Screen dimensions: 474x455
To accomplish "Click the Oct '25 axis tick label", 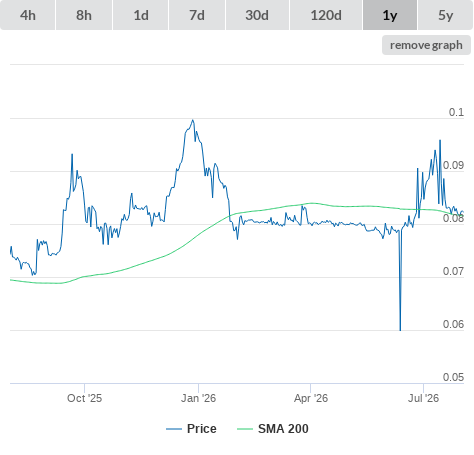I will 84,398.
